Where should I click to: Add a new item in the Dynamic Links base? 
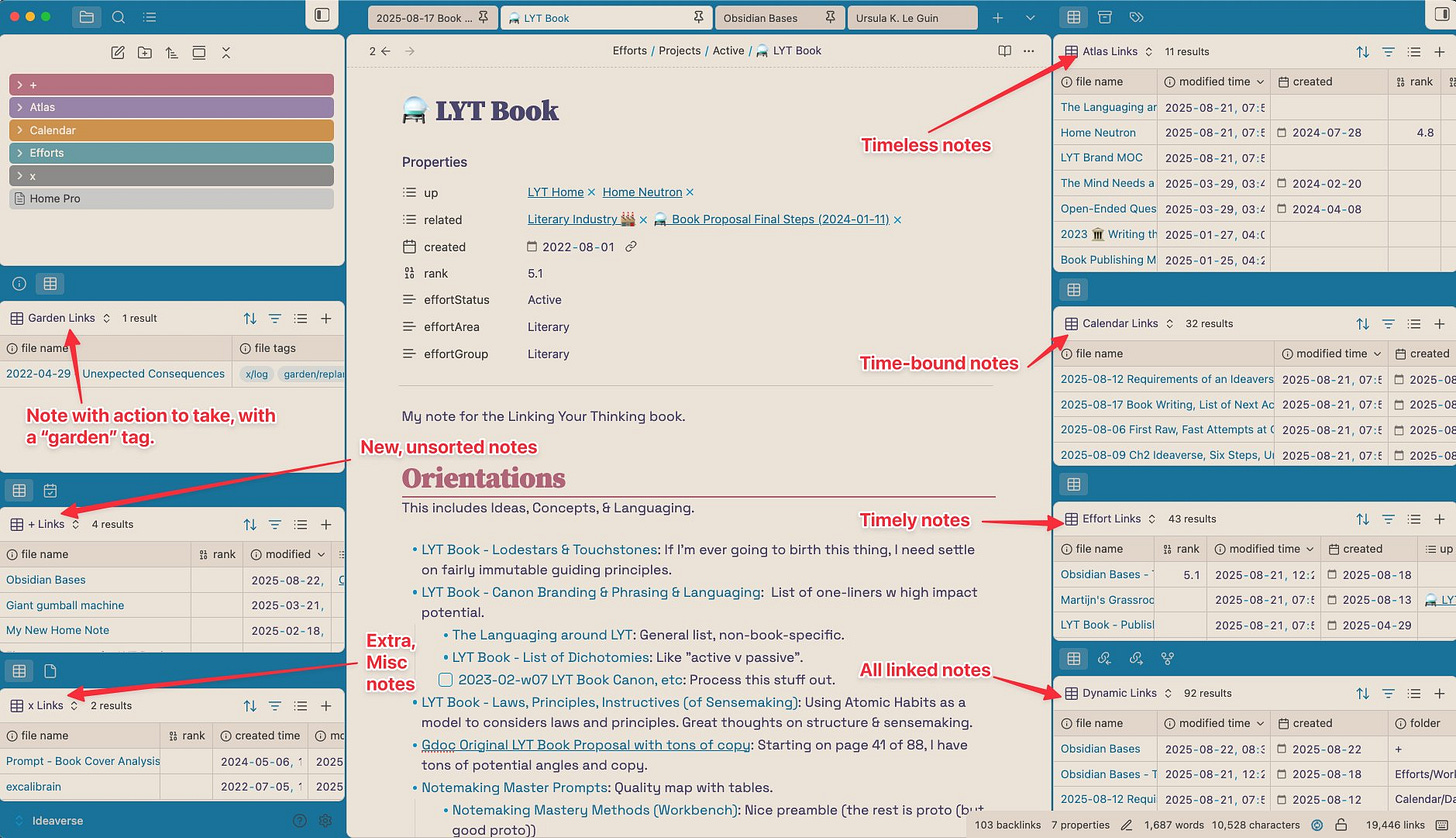[x=1439, y=693]
